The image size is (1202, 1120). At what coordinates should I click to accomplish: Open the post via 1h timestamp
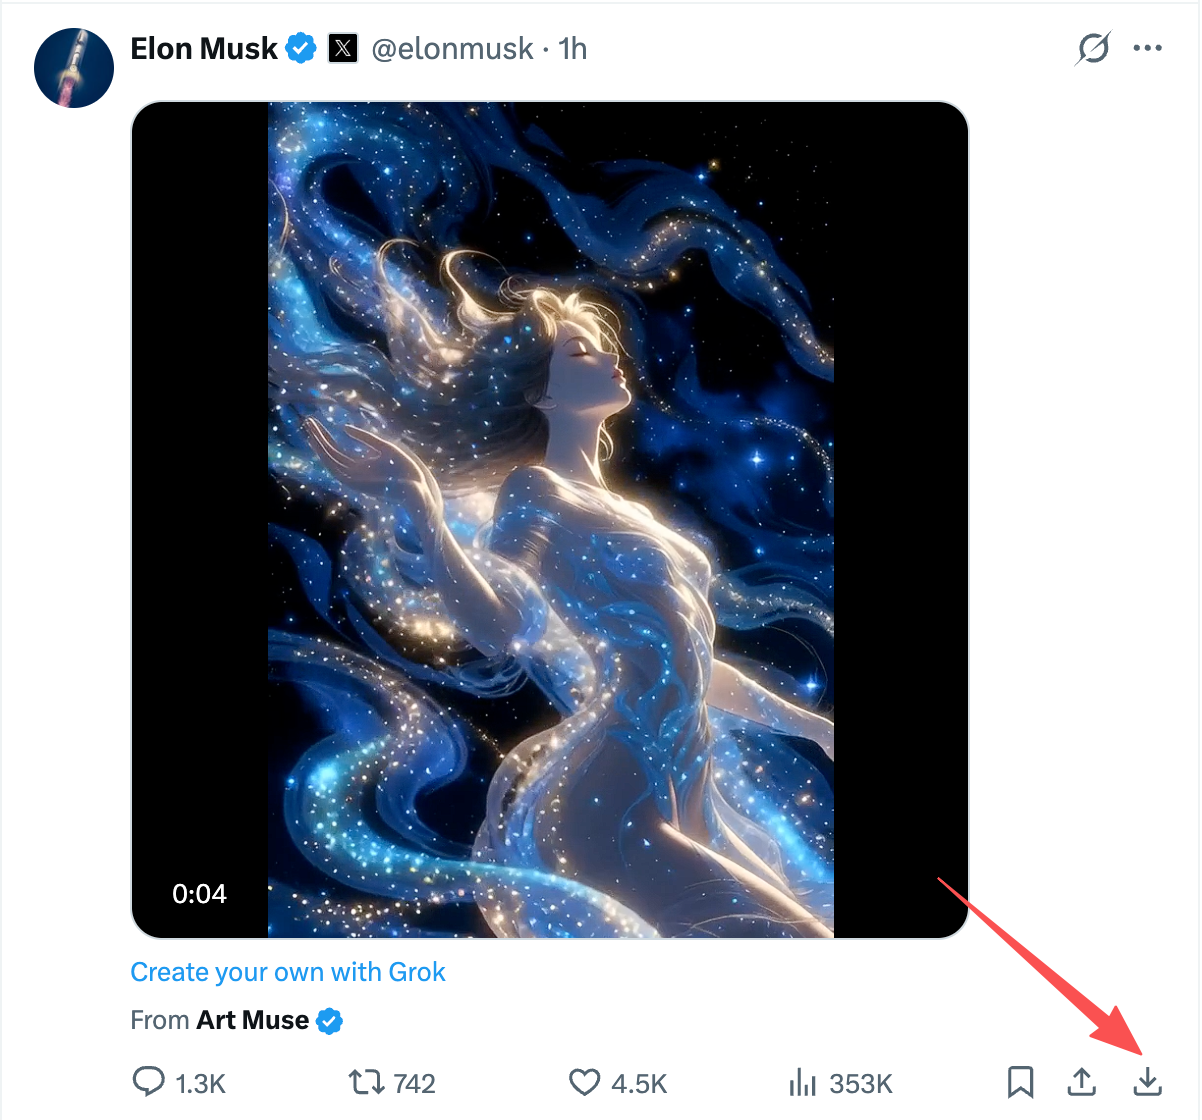coord(573,49)
